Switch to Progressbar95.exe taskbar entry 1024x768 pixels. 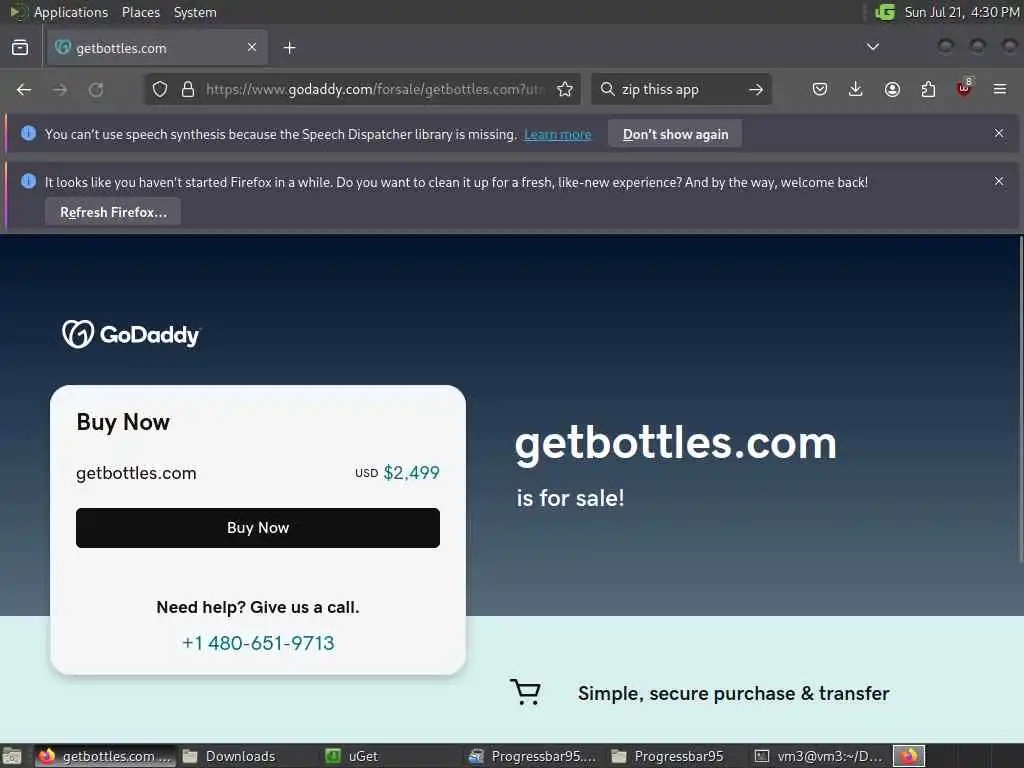tap(534, 756)
